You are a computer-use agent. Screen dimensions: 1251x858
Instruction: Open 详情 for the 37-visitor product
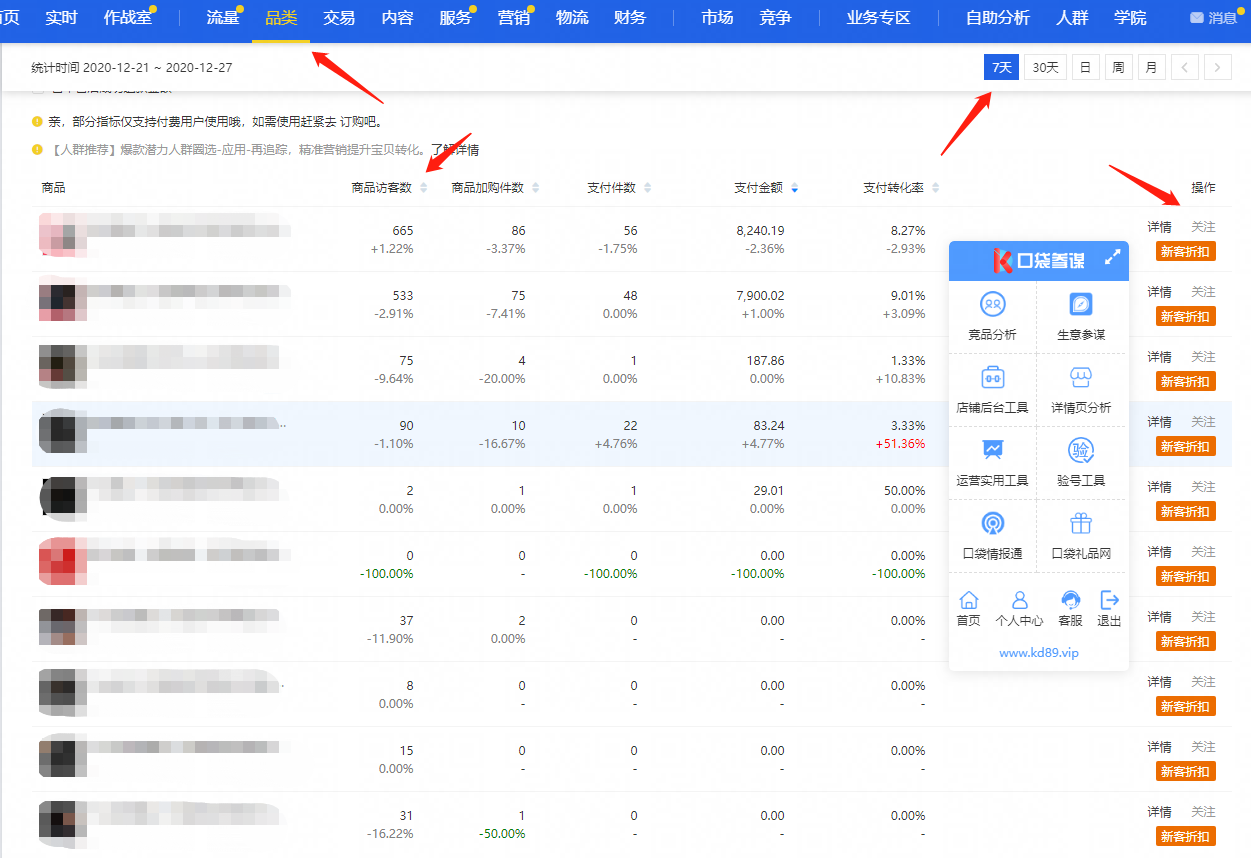point(1159,617)
